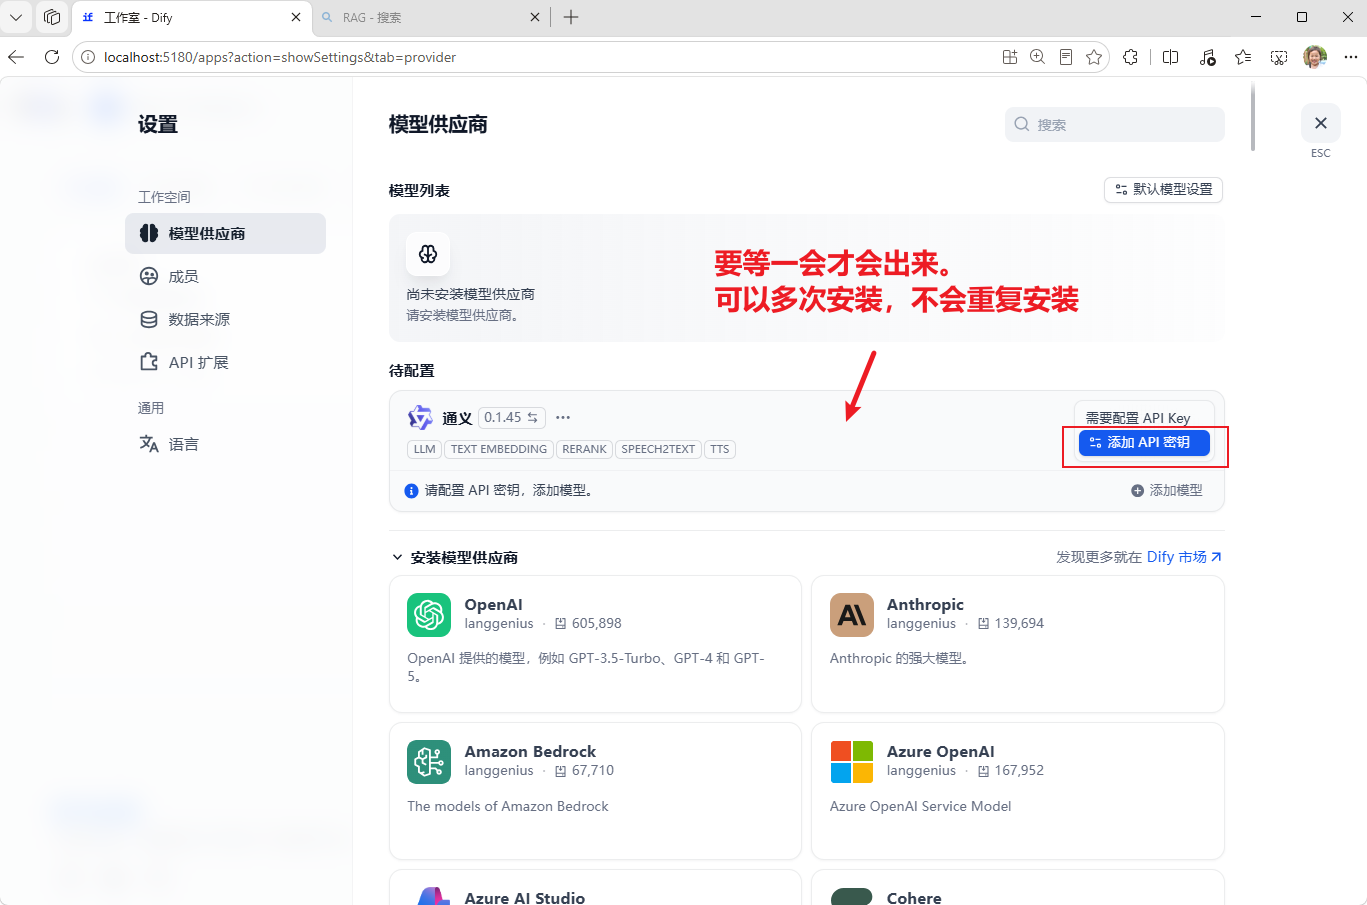Click the RERANK tag
1367x905 pixels.
pos(584,449)
